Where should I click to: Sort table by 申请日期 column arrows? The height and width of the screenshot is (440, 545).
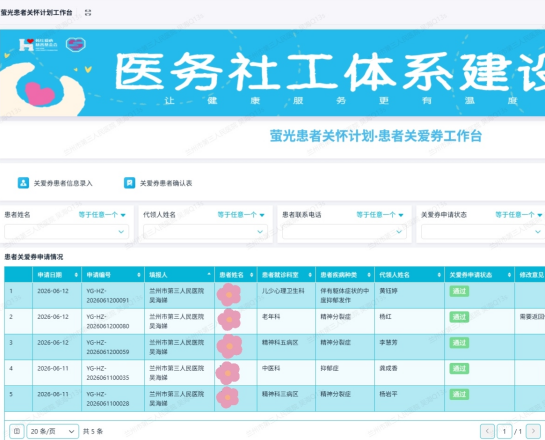tap(76, 275)
